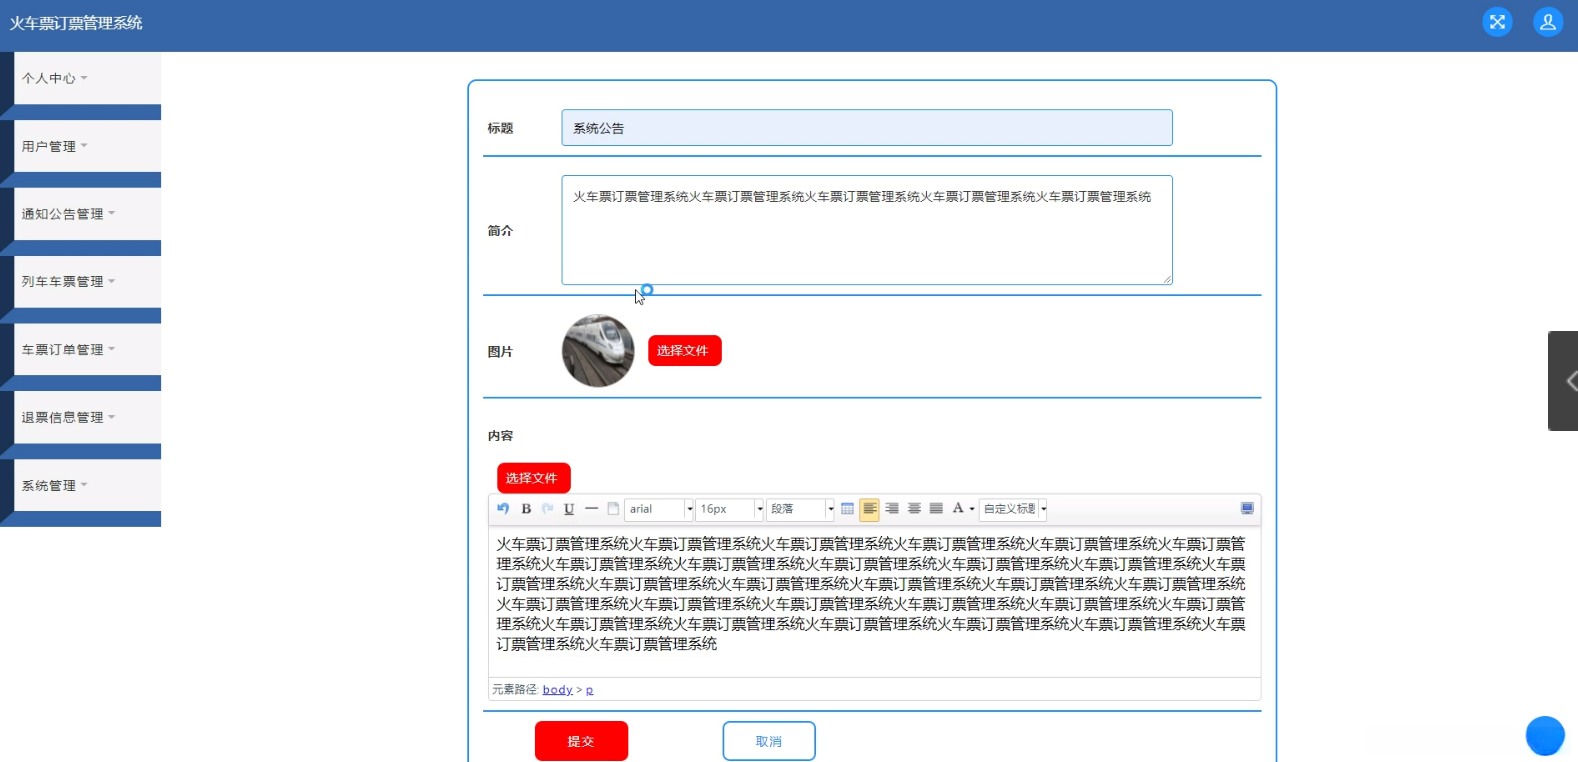Click the red 提交 submit button
Viewport: 1578px width, 762px height.
point(581,741)
